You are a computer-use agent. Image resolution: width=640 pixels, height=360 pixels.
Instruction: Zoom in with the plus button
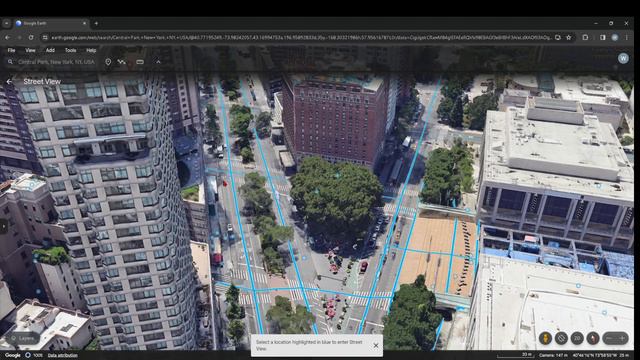(x=622, y=338)
